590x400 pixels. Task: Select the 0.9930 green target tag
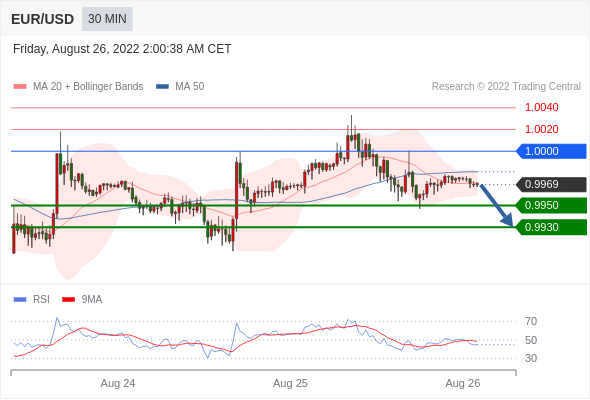tap(551, 227)
